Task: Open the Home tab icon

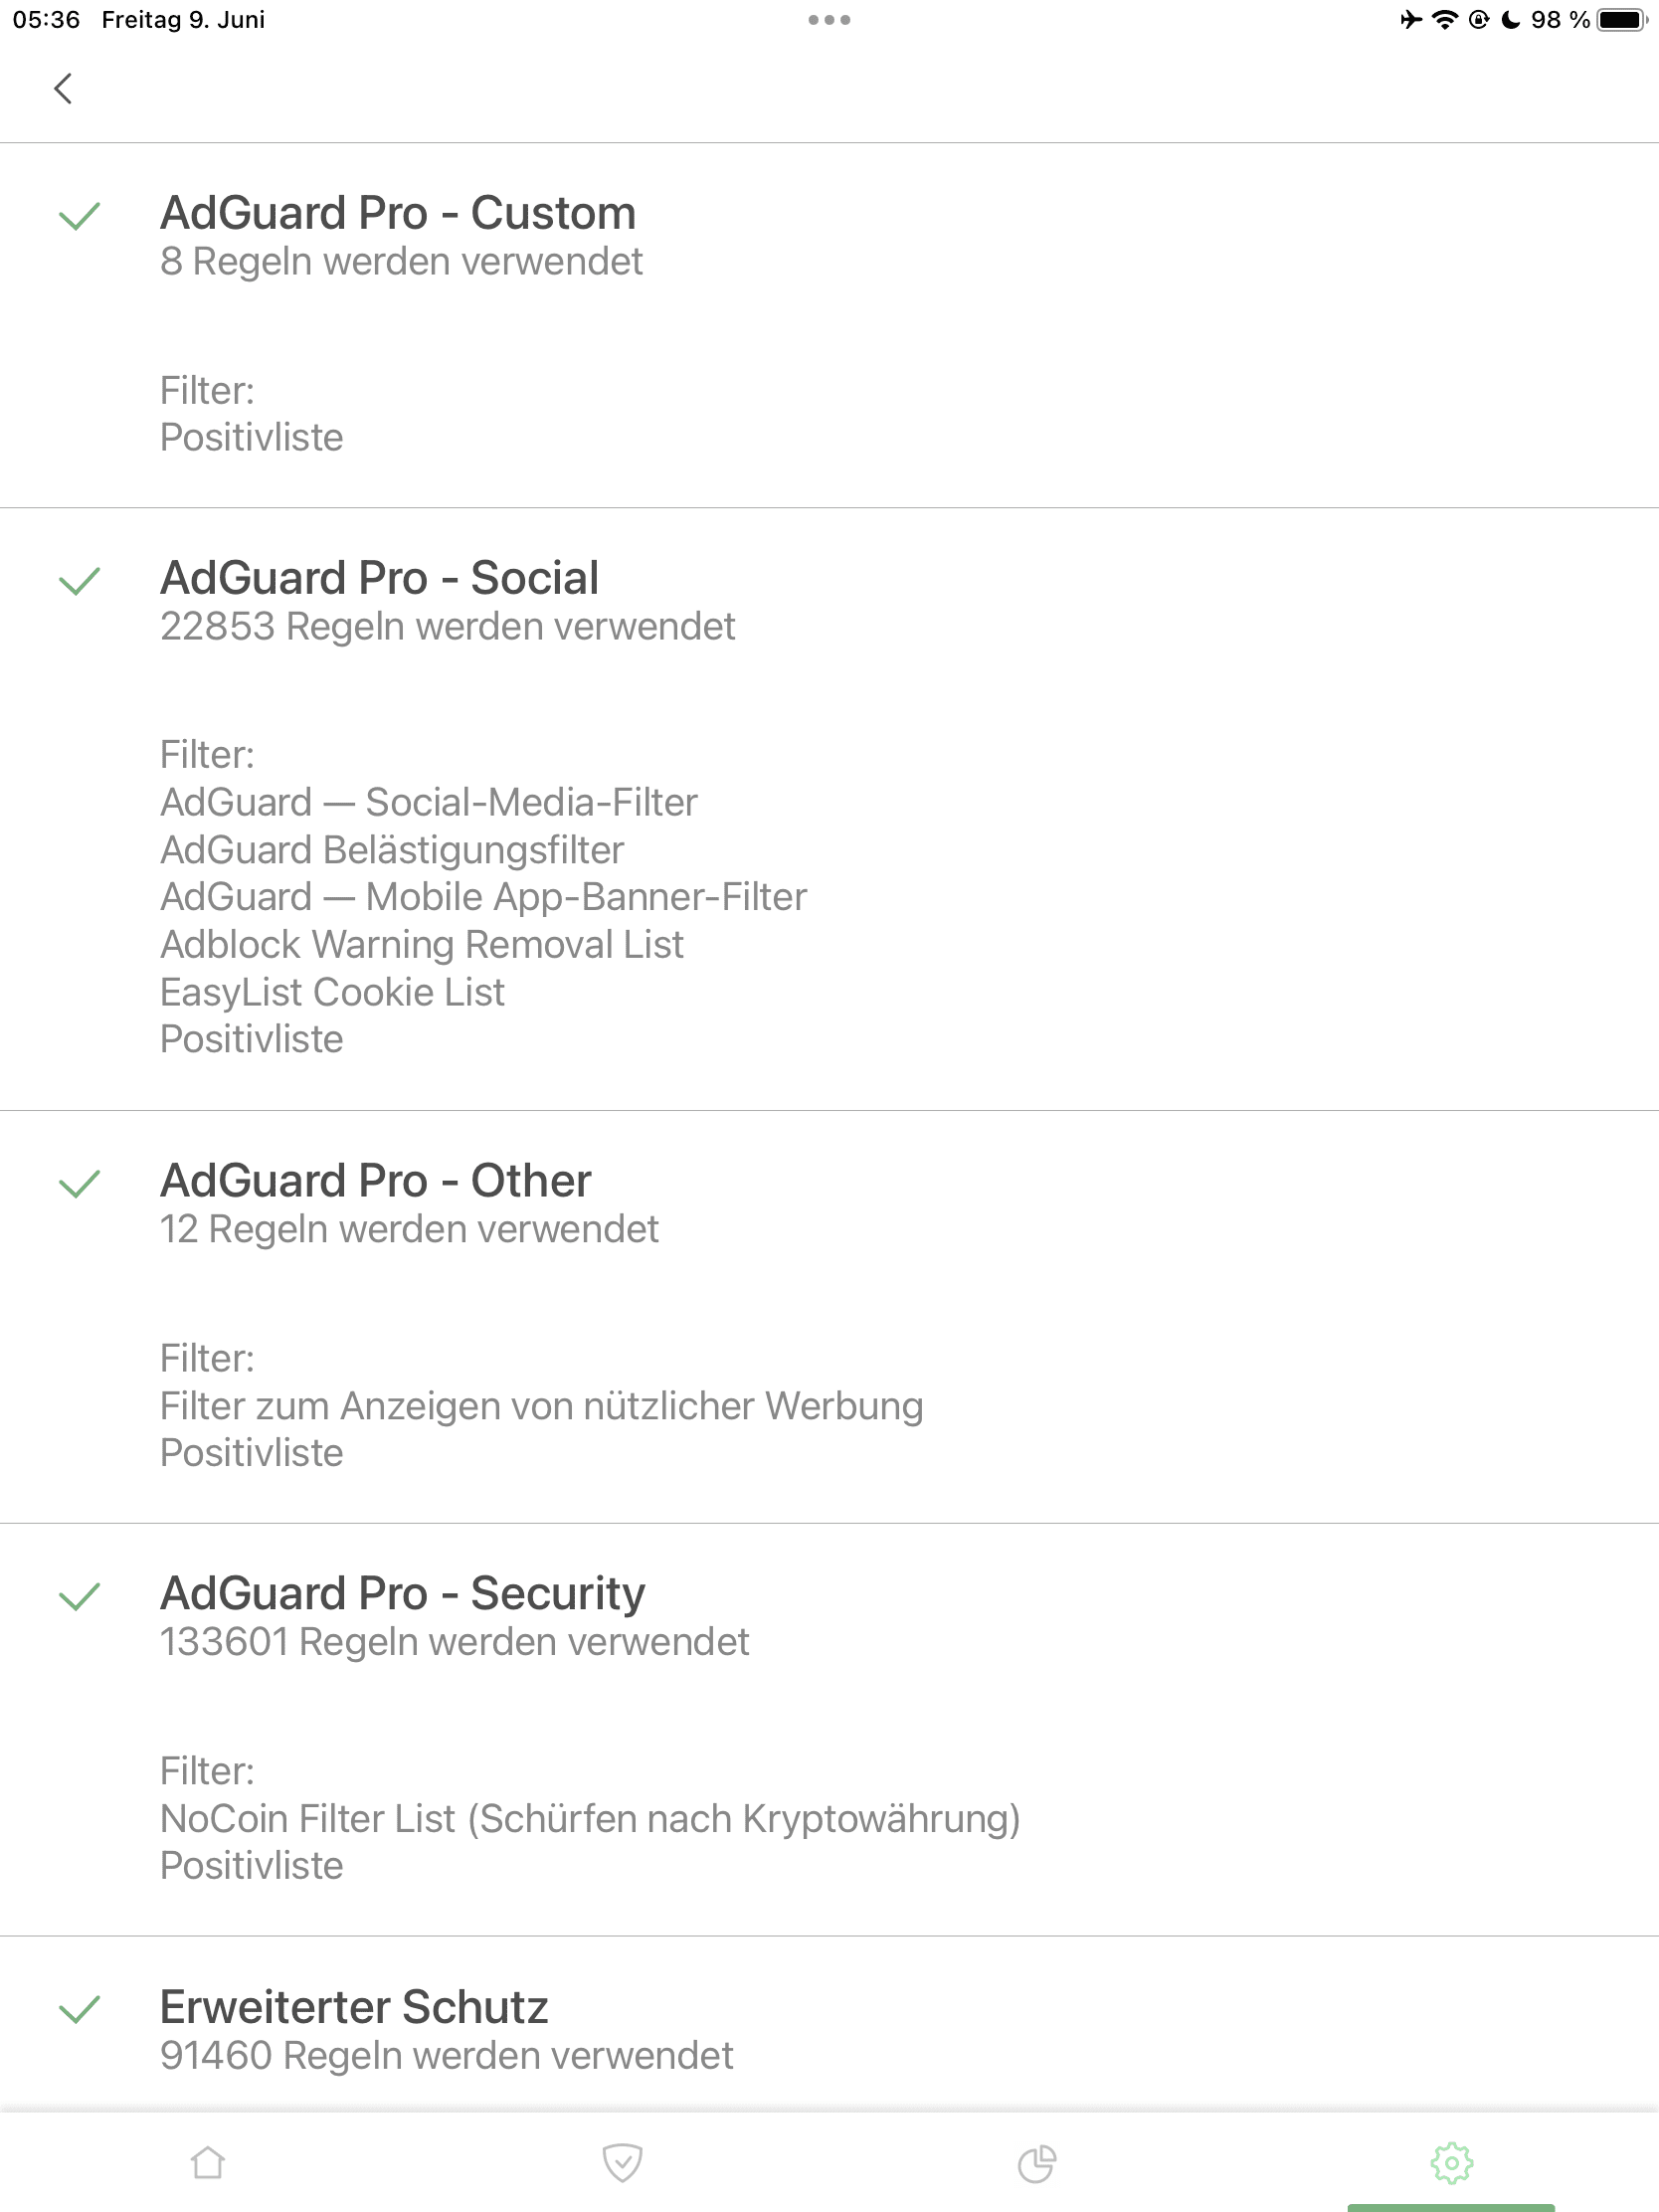Action: [x=208, y=2162]
